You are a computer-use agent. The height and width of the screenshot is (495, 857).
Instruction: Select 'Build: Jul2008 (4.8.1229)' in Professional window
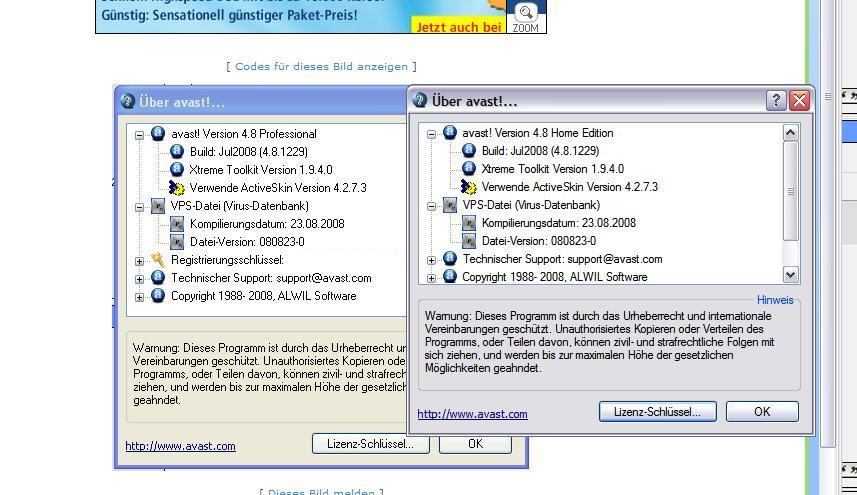[249, 151]
